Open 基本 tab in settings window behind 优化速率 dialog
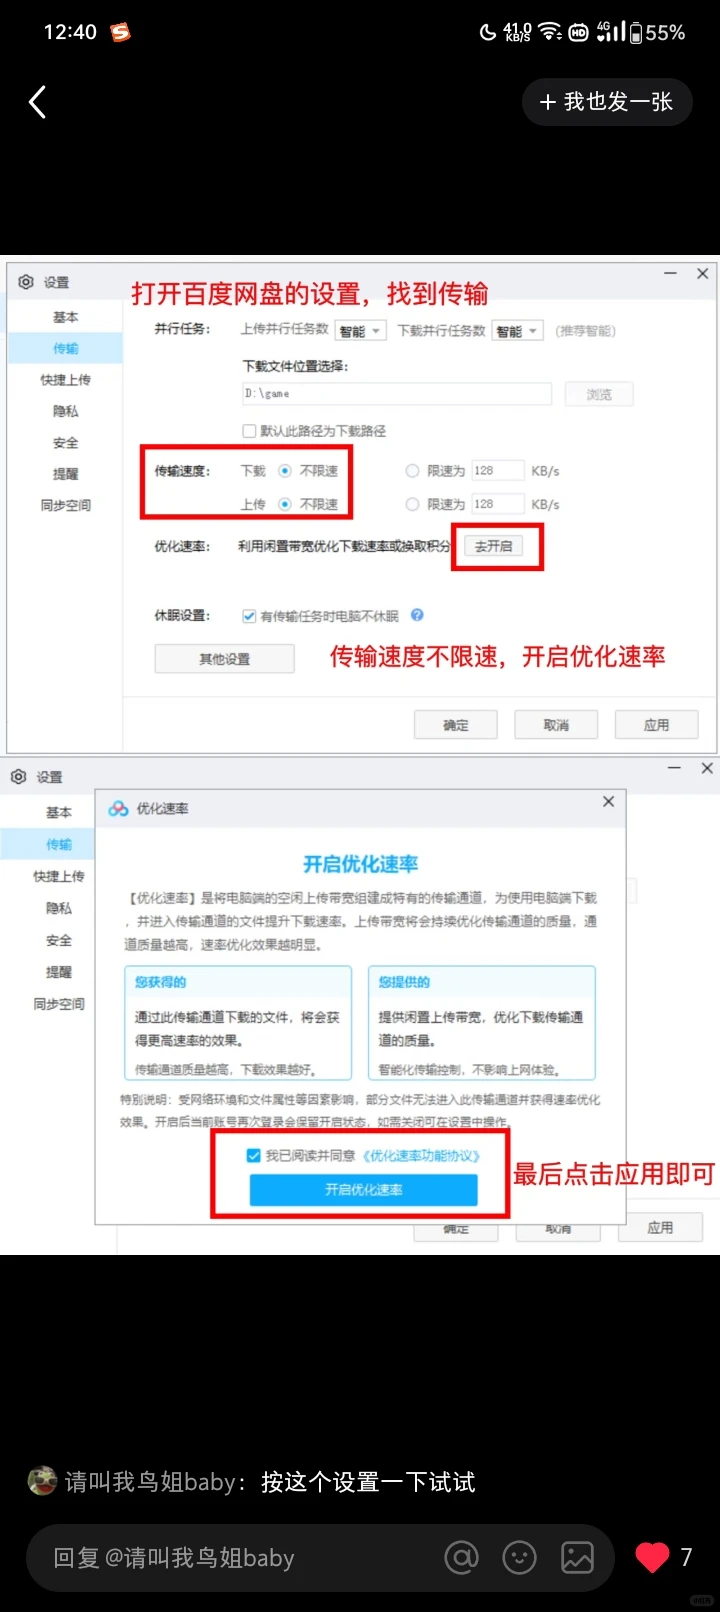The width and height of the screenshot is (720, 1612). pos(59,813)
